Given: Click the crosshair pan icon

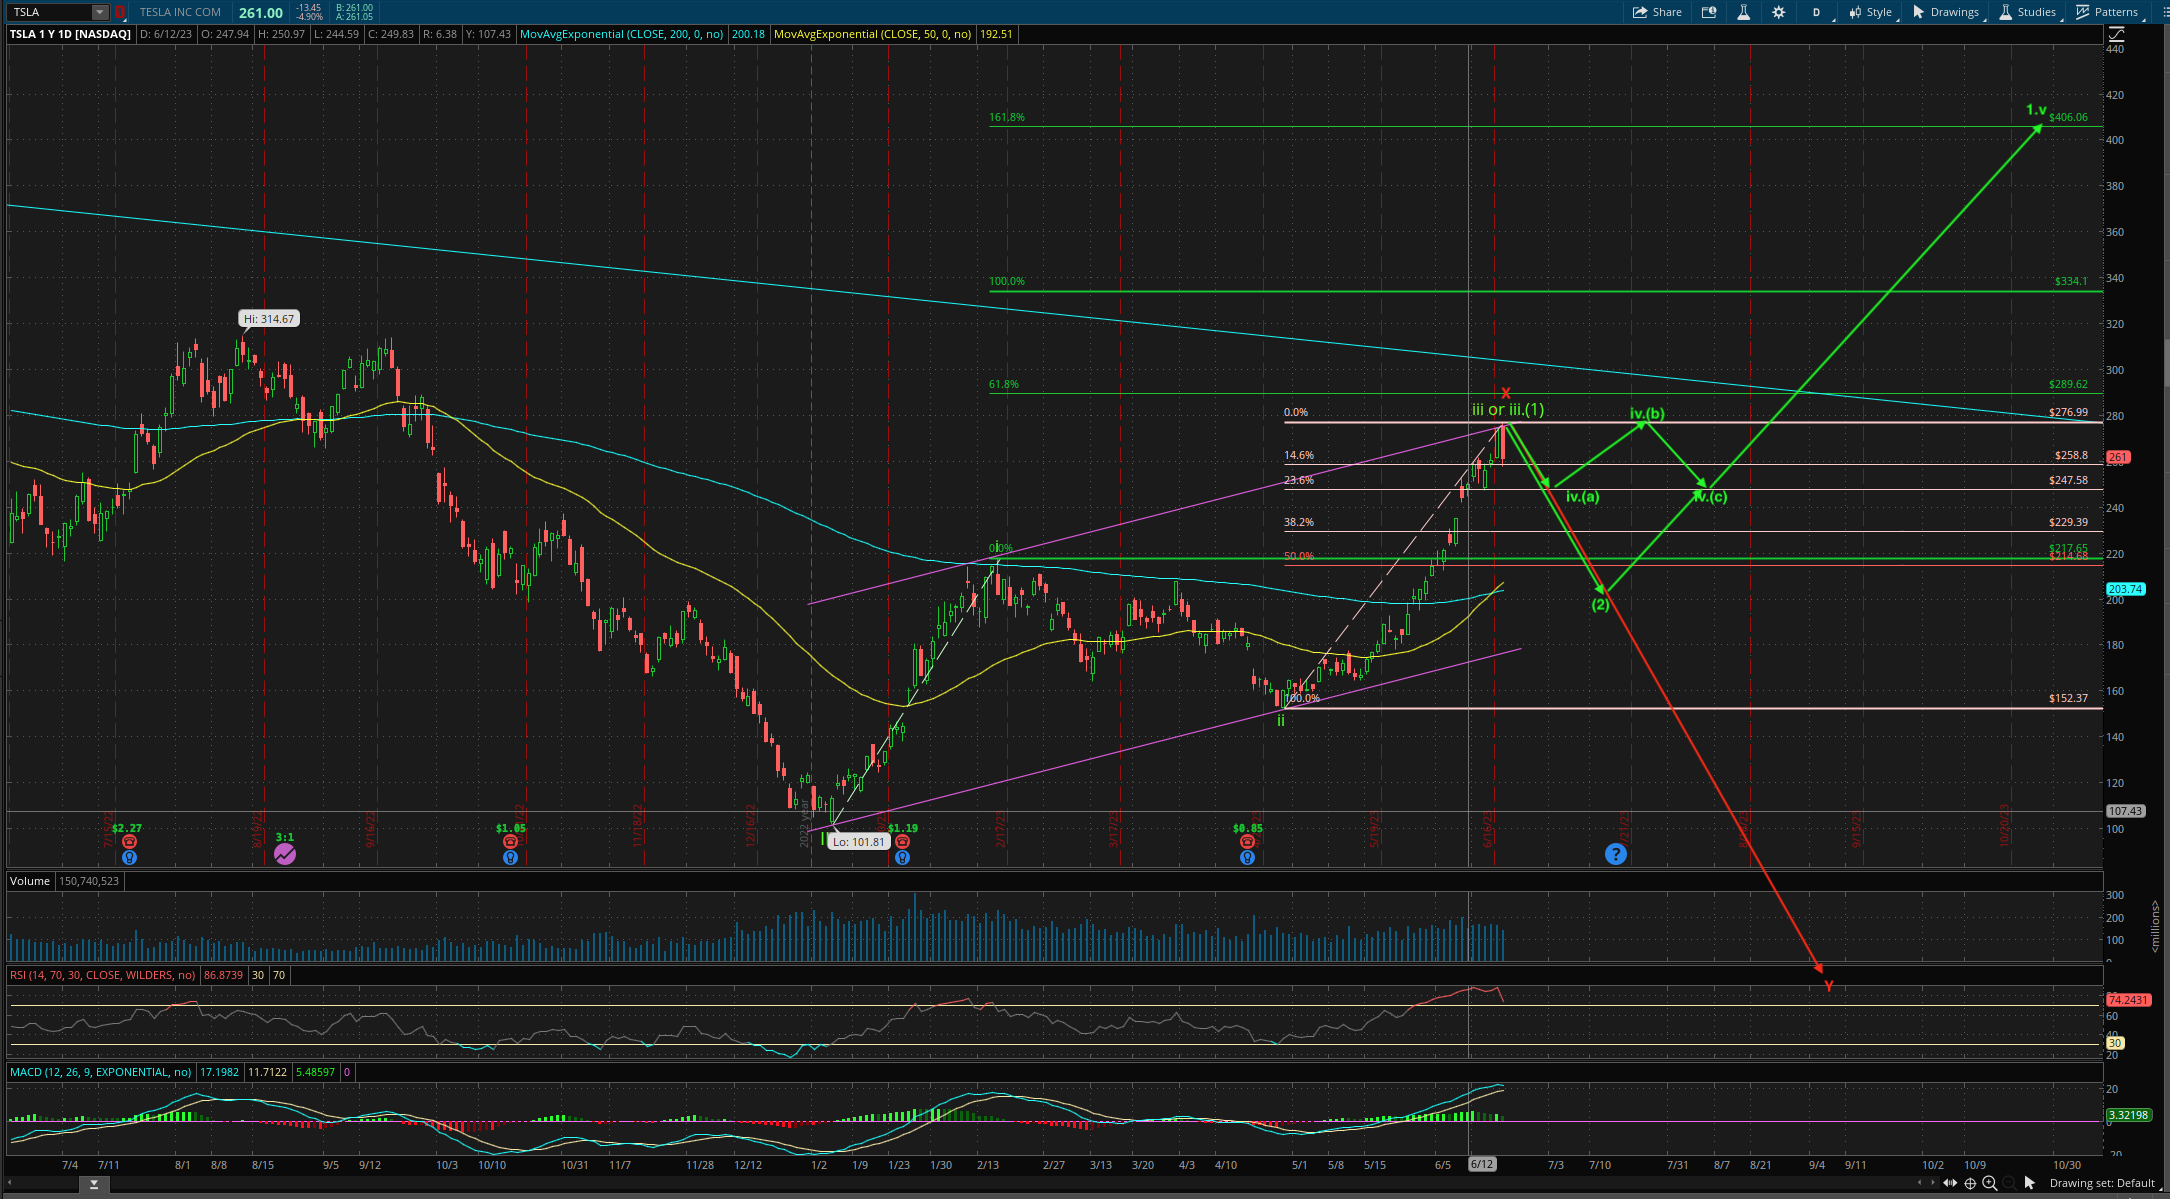Looking at the screenshot, I should click(x=1970, y=1183).
